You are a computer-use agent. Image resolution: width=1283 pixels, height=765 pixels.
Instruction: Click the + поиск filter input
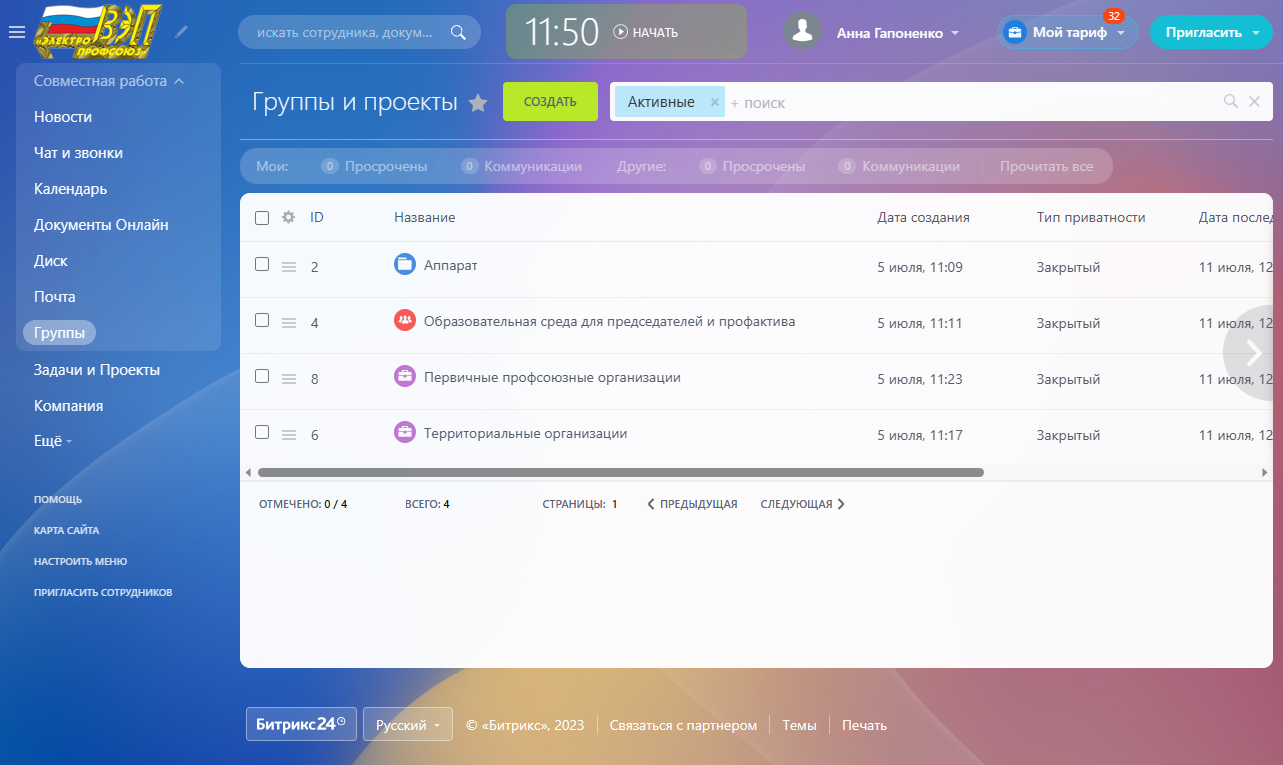[x=970, y=102]
